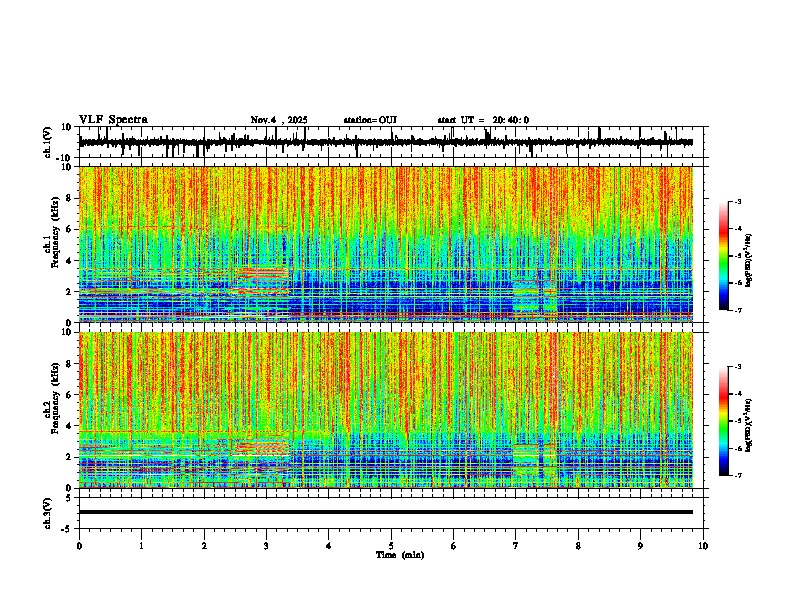This screenshot has width=792, height=612.
Task: Click time axis tick label 7
Action: coord(516,546)
